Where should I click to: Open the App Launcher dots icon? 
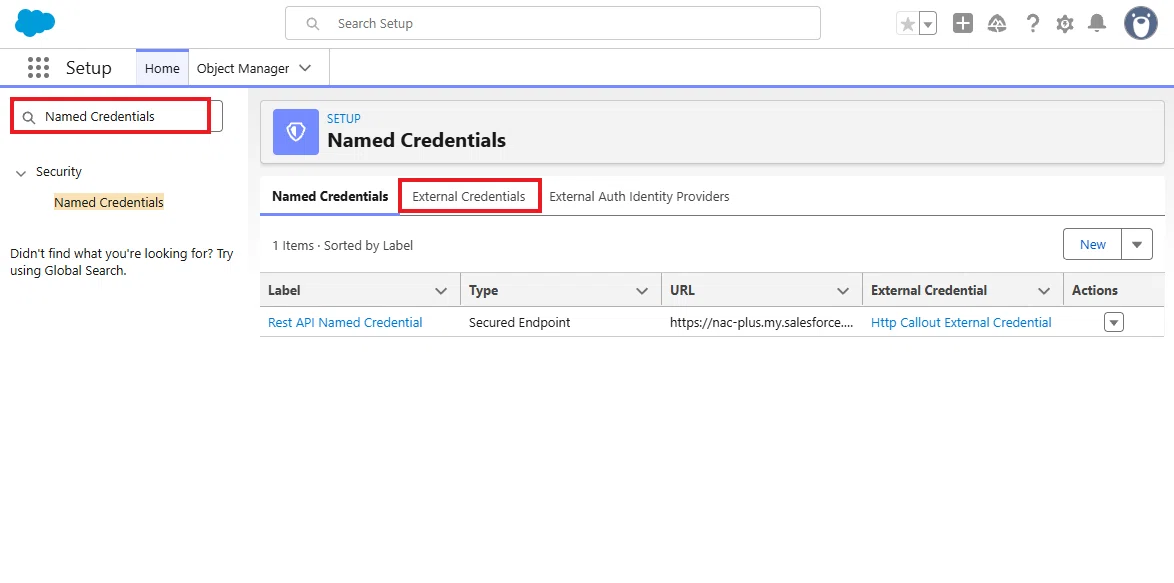pos(38,67)
